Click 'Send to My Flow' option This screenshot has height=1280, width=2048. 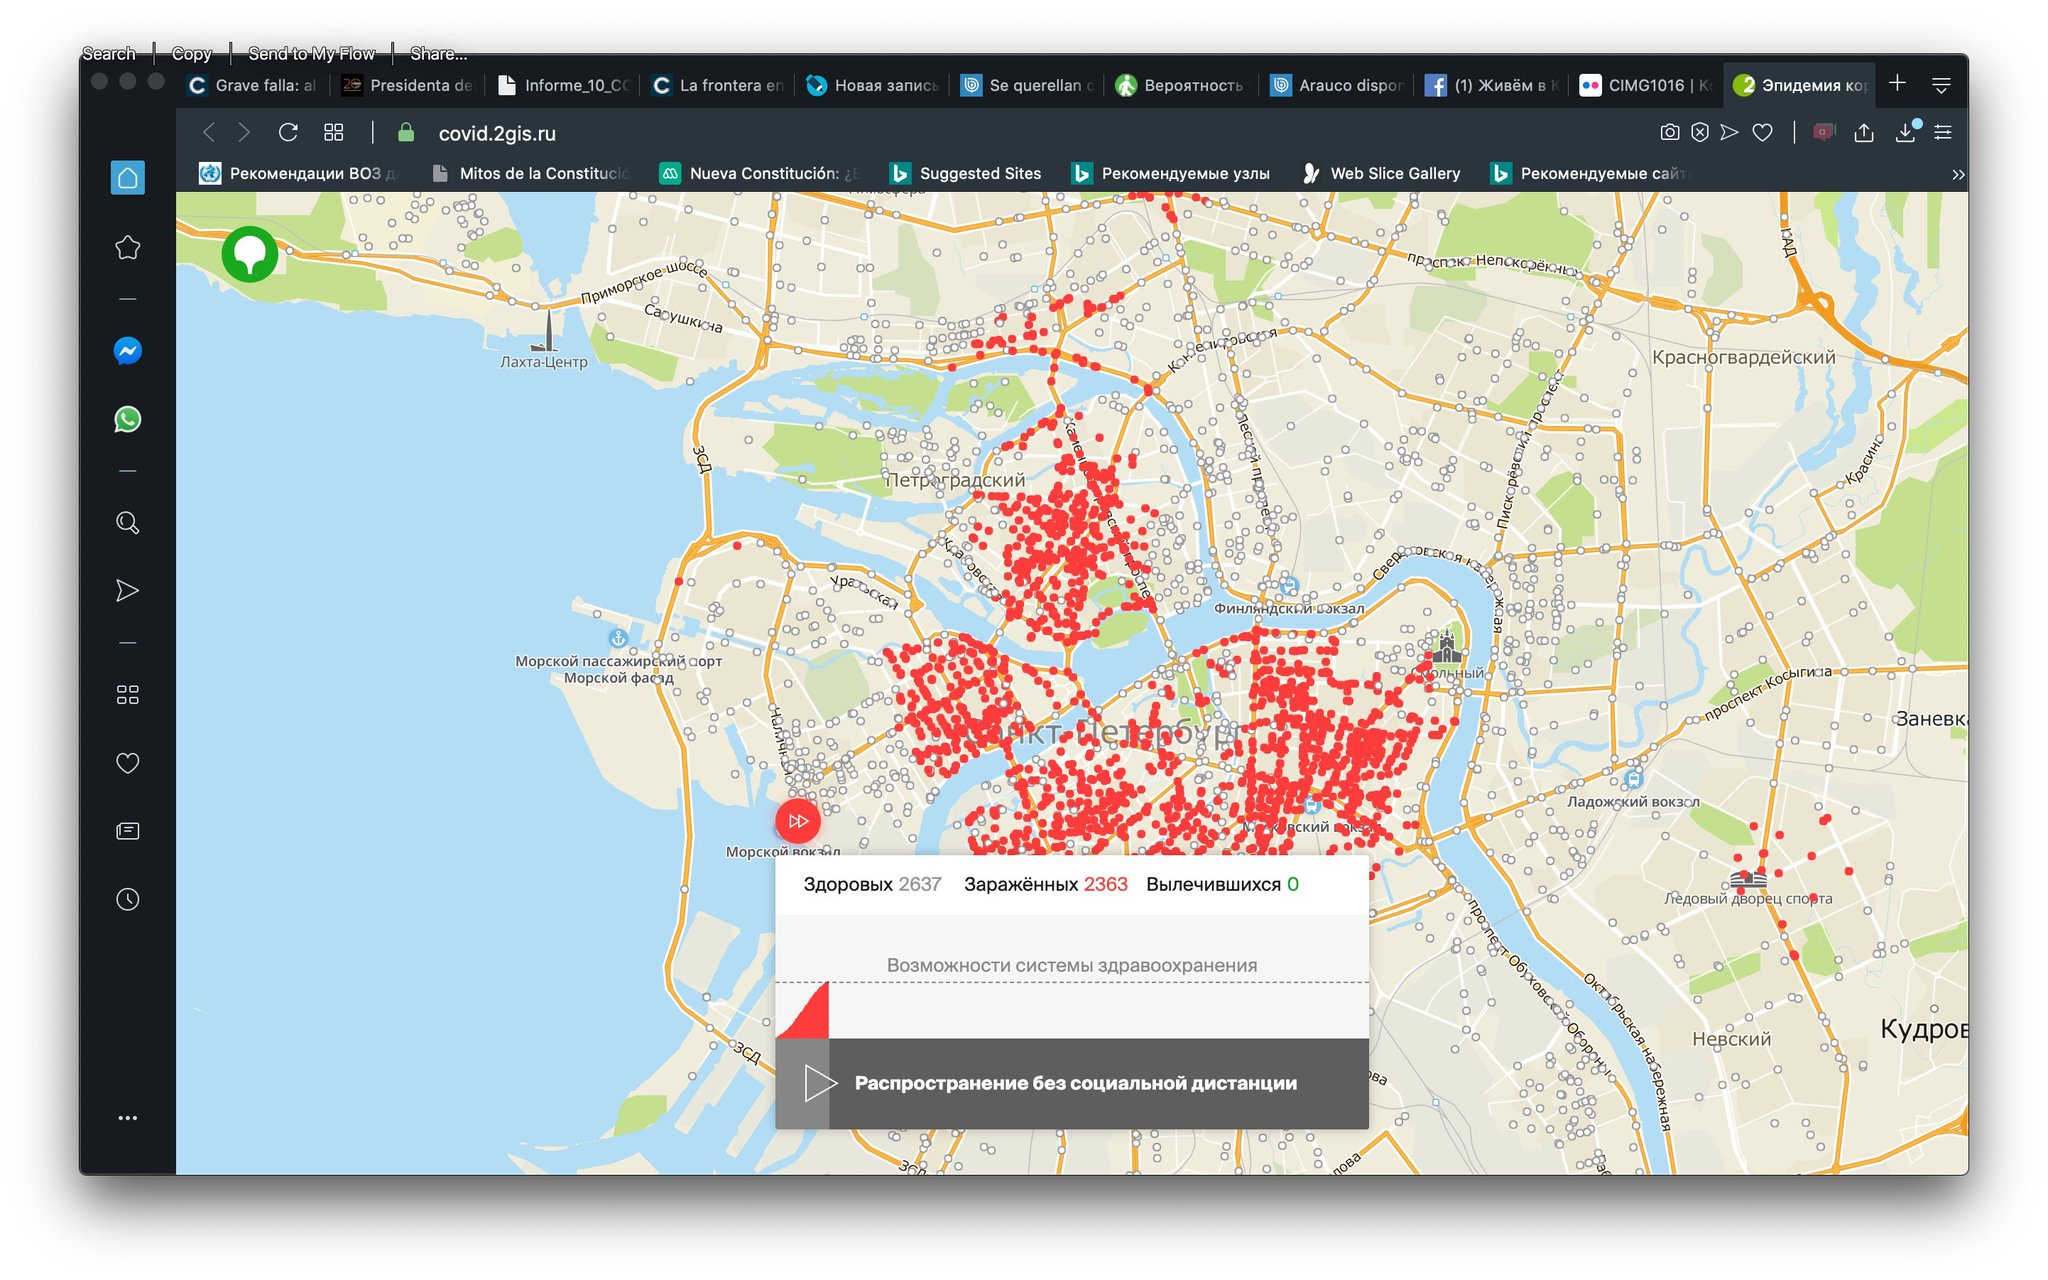click(x=311, y=53)
